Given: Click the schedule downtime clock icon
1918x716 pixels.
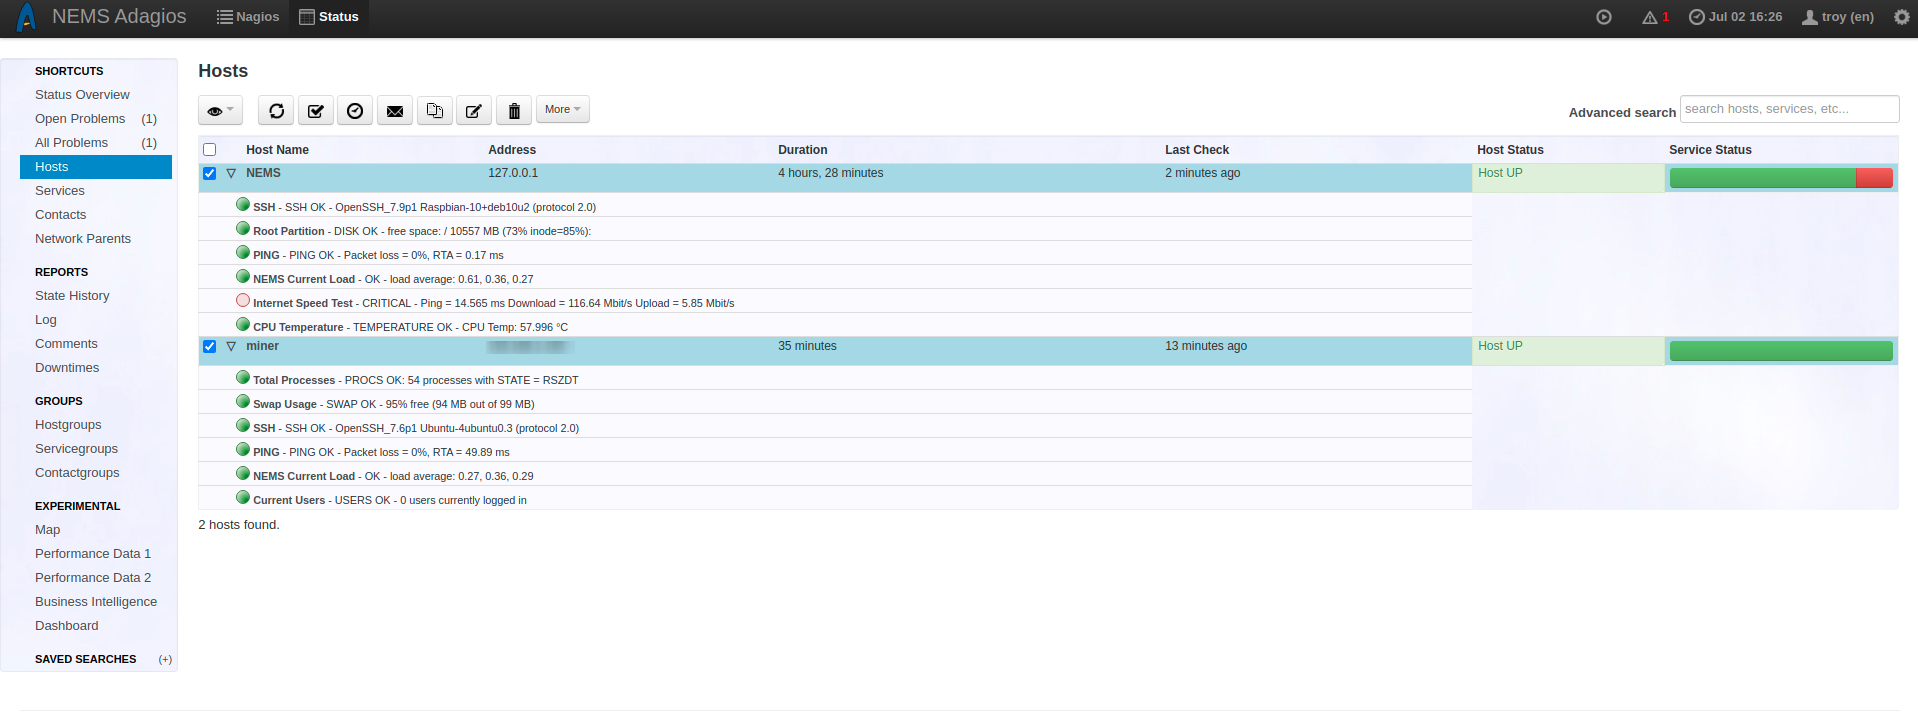Looking at the screenshot, I should (x=355, y=110).
